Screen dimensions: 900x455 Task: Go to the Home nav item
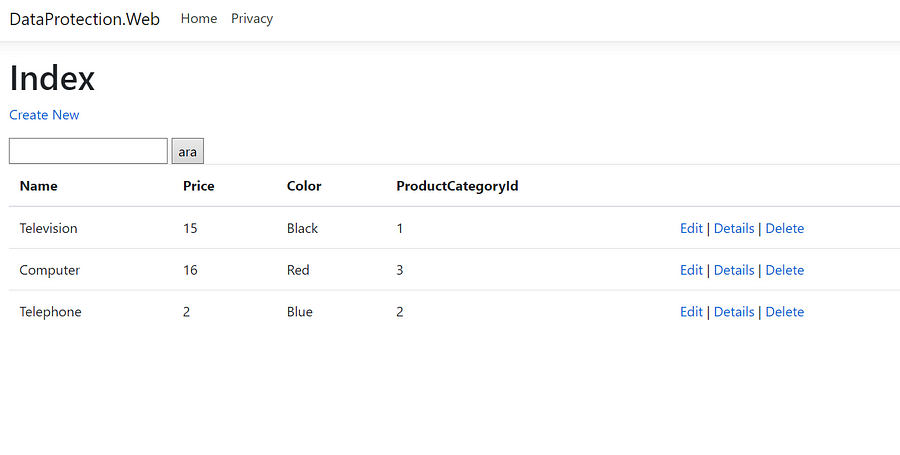click(x=199, y=18)
